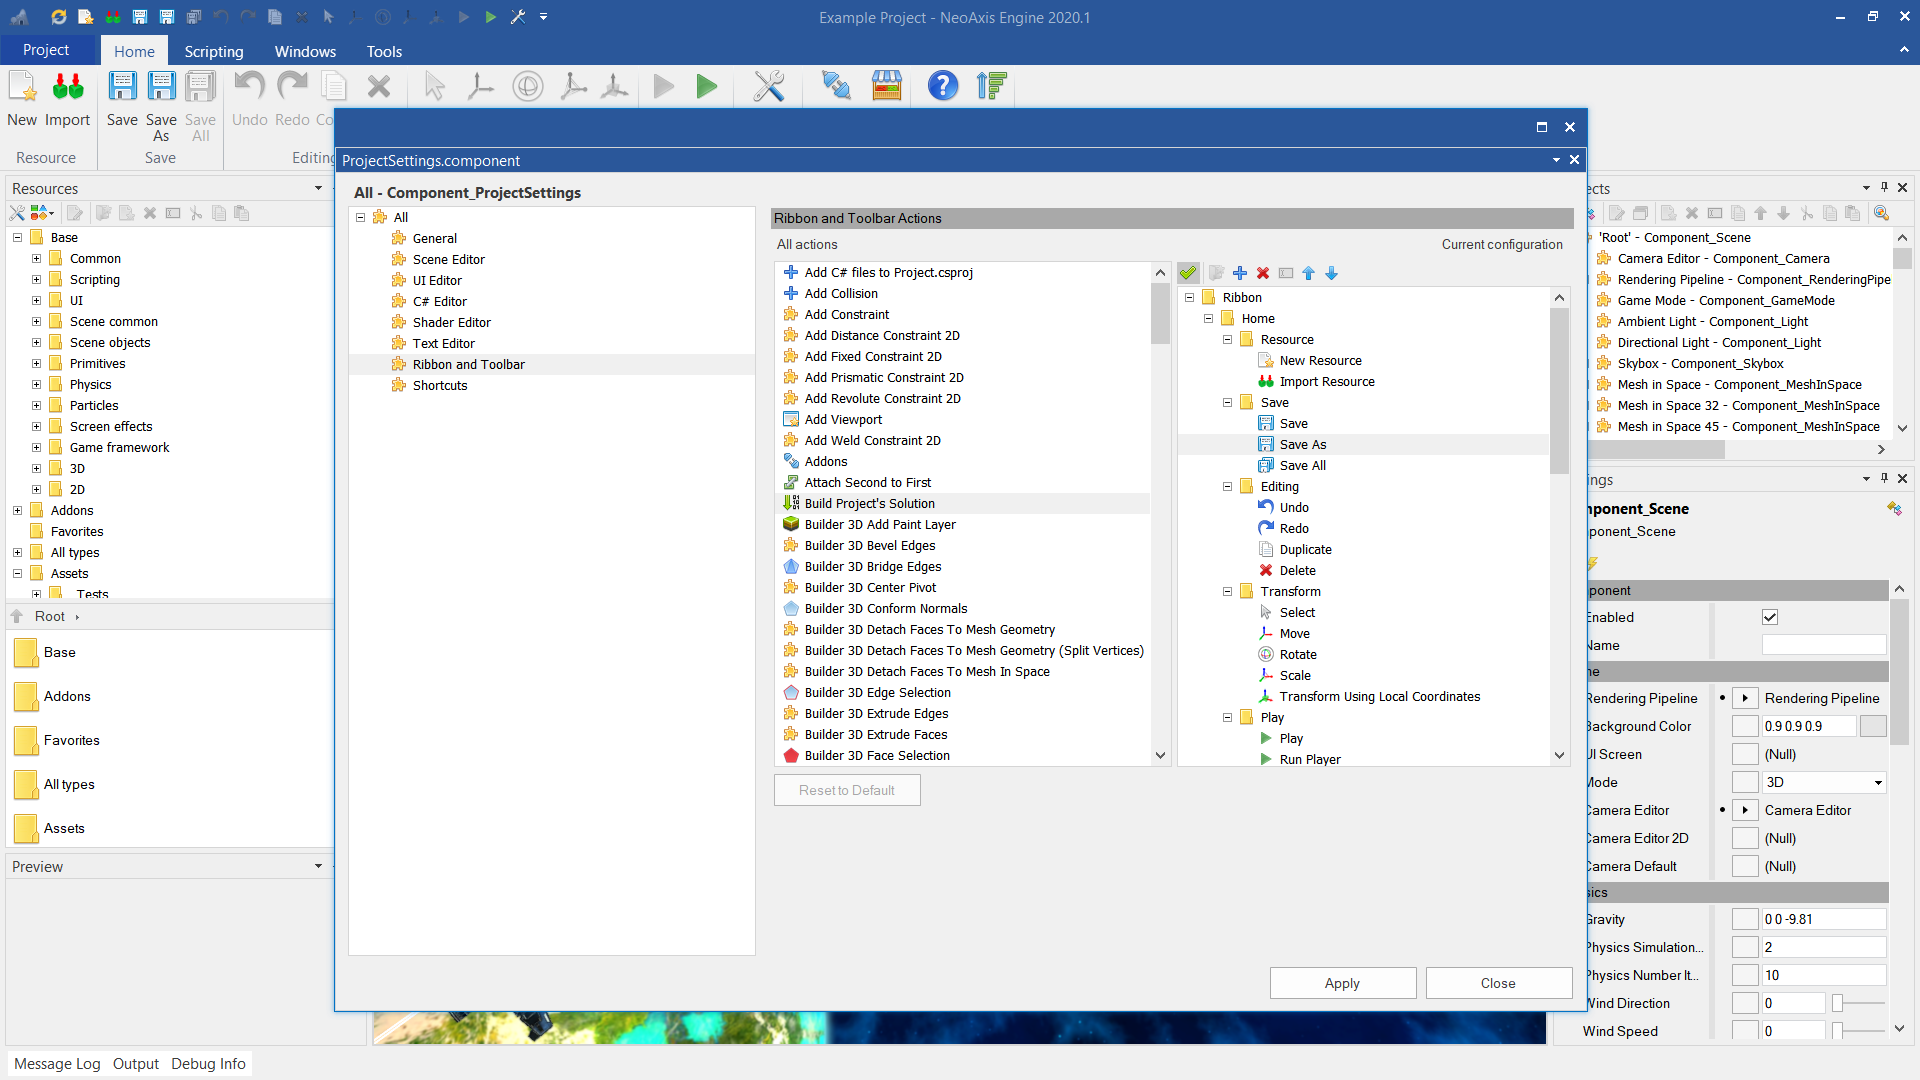Viewport: 1920px width, 1080px height.
Task: Toggle the green checkmark enable button
Action: (x=1188, y=273)
